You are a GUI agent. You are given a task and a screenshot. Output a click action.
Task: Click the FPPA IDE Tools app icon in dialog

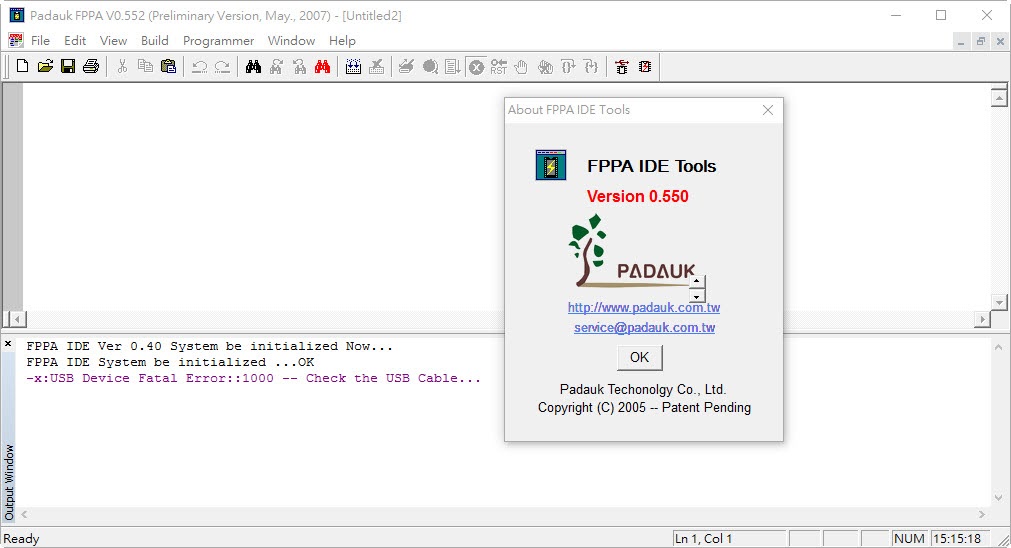[551, 165]
